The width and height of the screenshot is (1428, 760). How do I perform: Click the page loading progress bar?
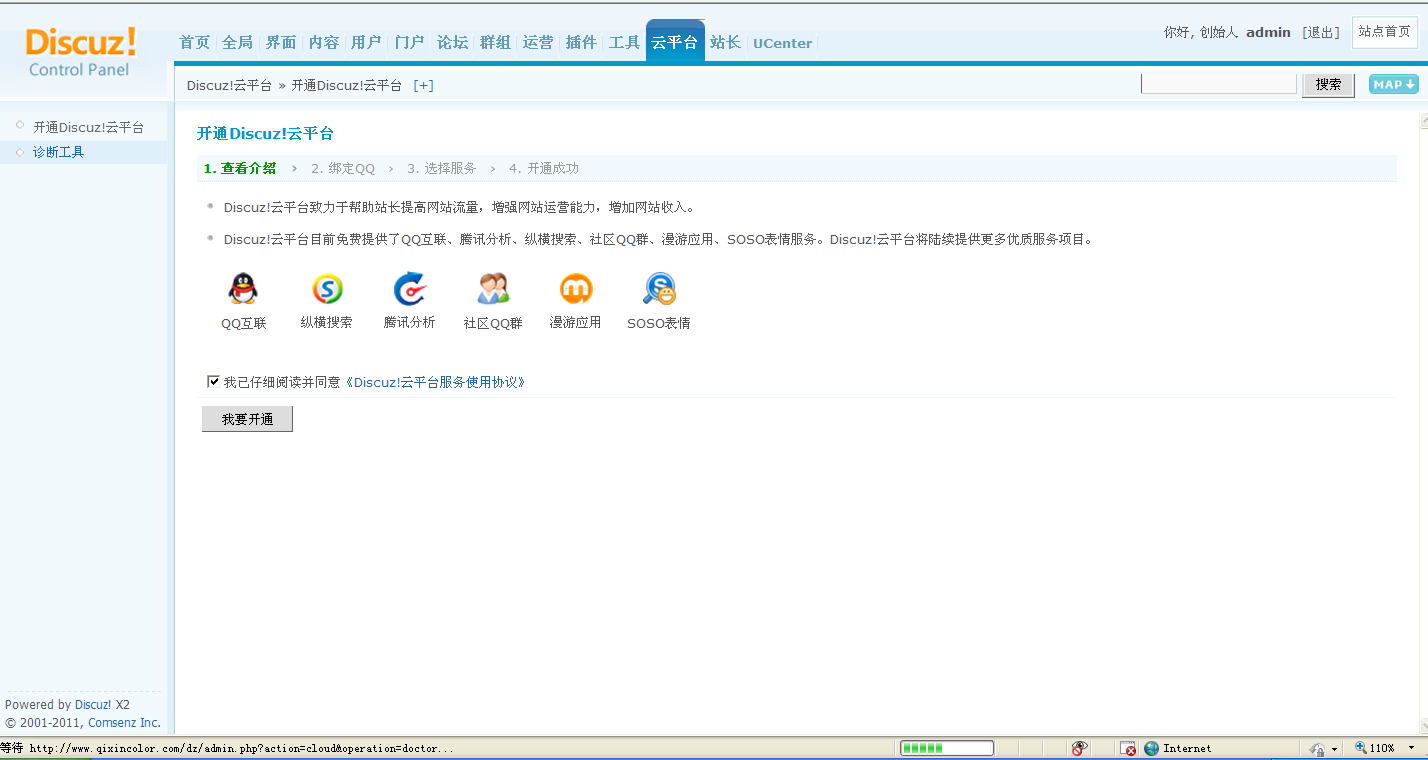click(x=946, y=748)
